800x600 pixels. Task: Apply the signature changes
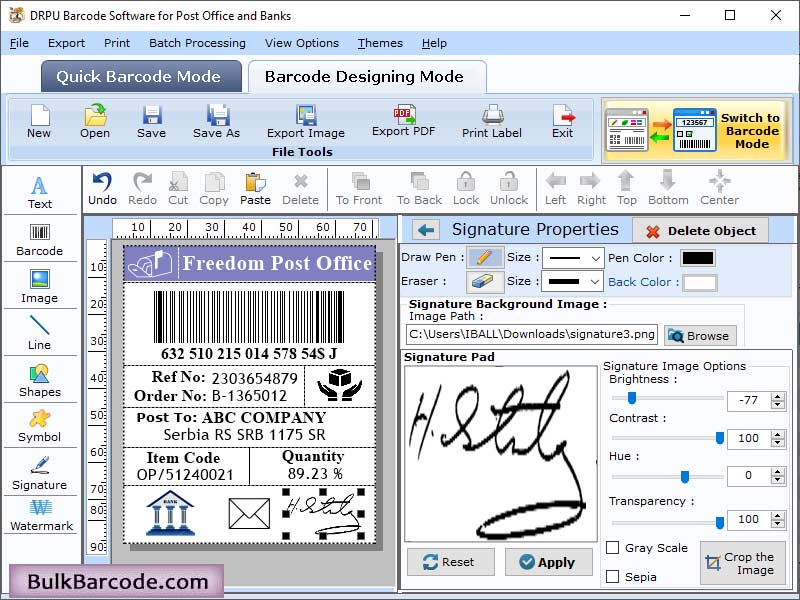point(548,562)
